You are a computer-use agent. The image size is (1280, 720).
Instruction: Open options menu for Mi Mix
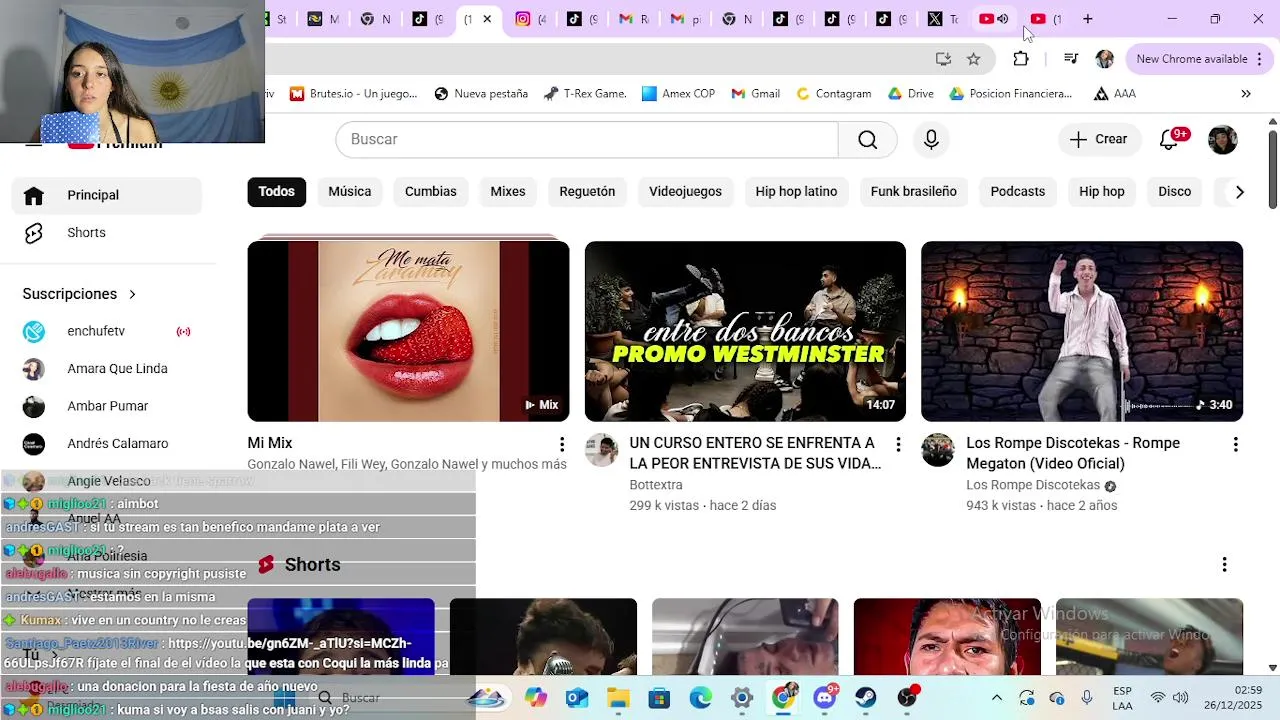coord(562,444)
